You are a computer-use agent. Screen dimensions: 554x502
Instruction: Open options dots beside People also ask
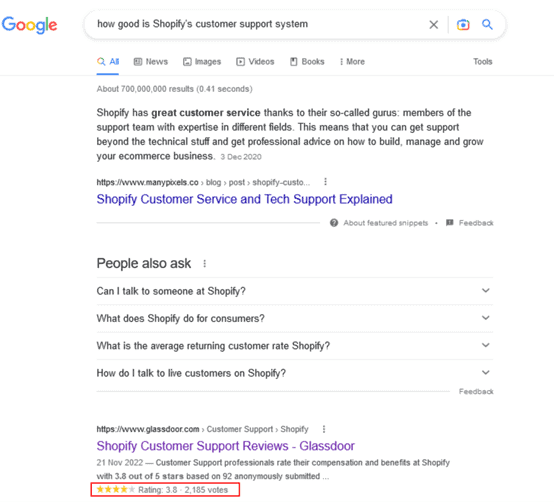pos(205,264)
